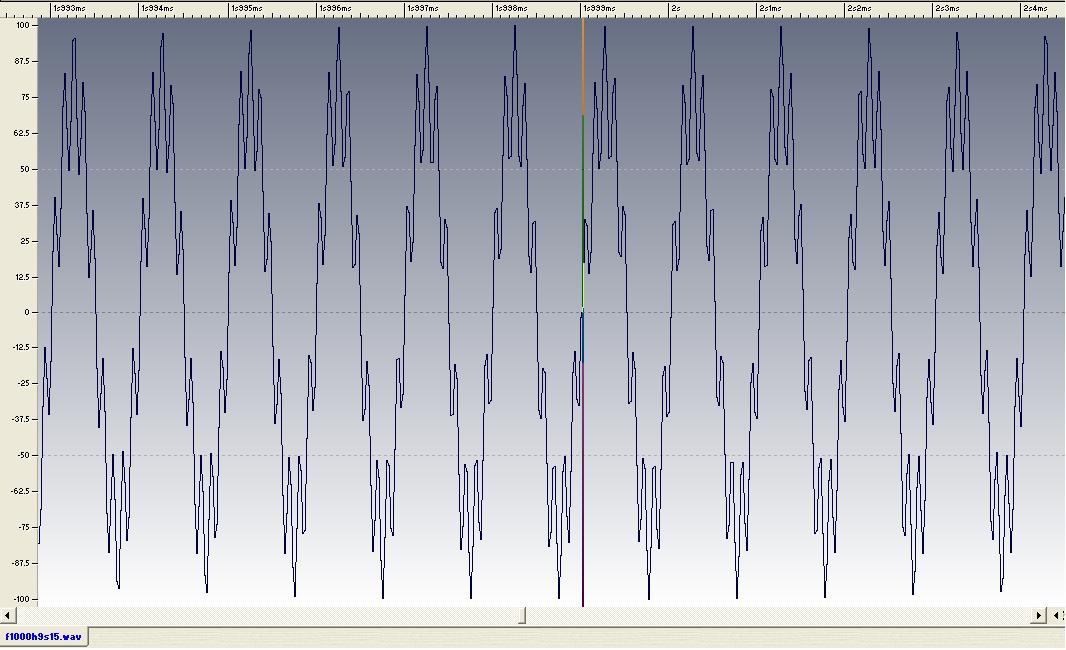Click the 2s2ms mark on time ruler
The image size is (1066, 650).
coord(859,8)
